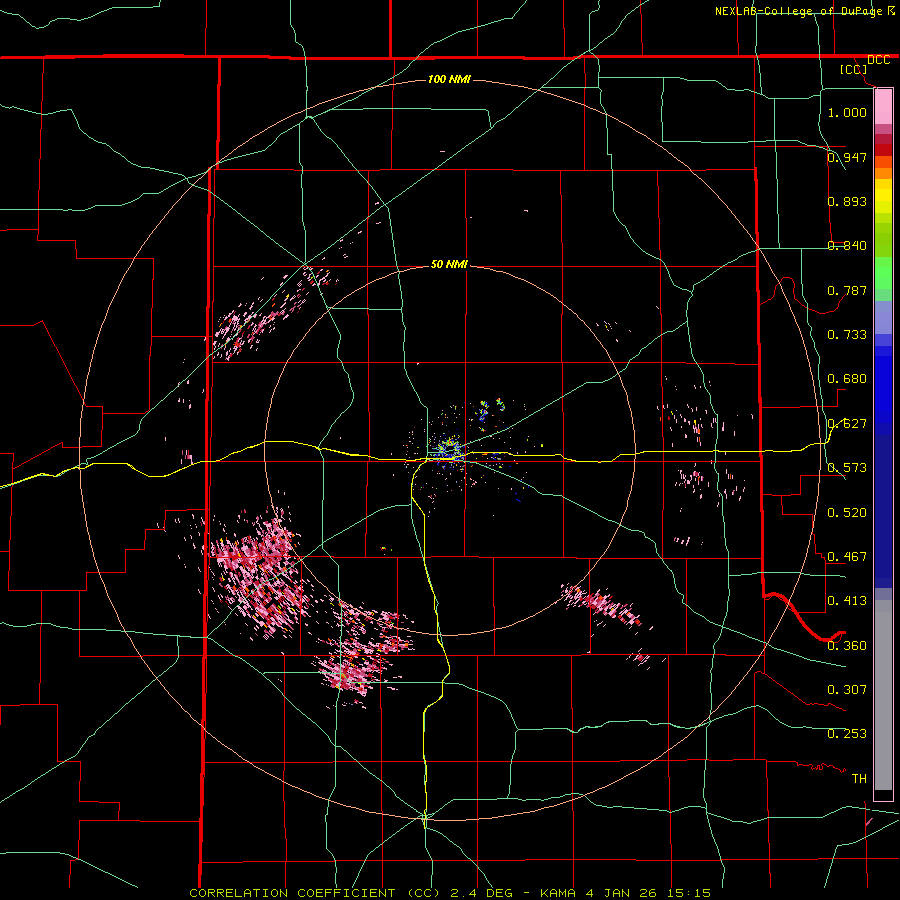Click the KAMA radar site identifier
Image resolution: width=900 pixels, height=900 pixels.
click(x=558, y=893)
